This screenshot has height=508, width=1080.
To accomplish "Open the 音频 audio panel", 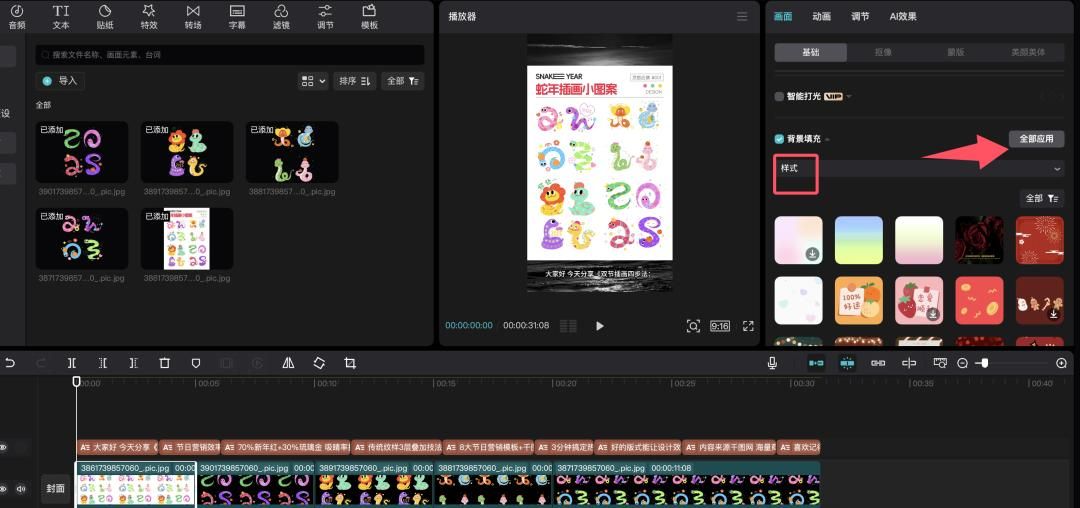I will click(17, 17).
